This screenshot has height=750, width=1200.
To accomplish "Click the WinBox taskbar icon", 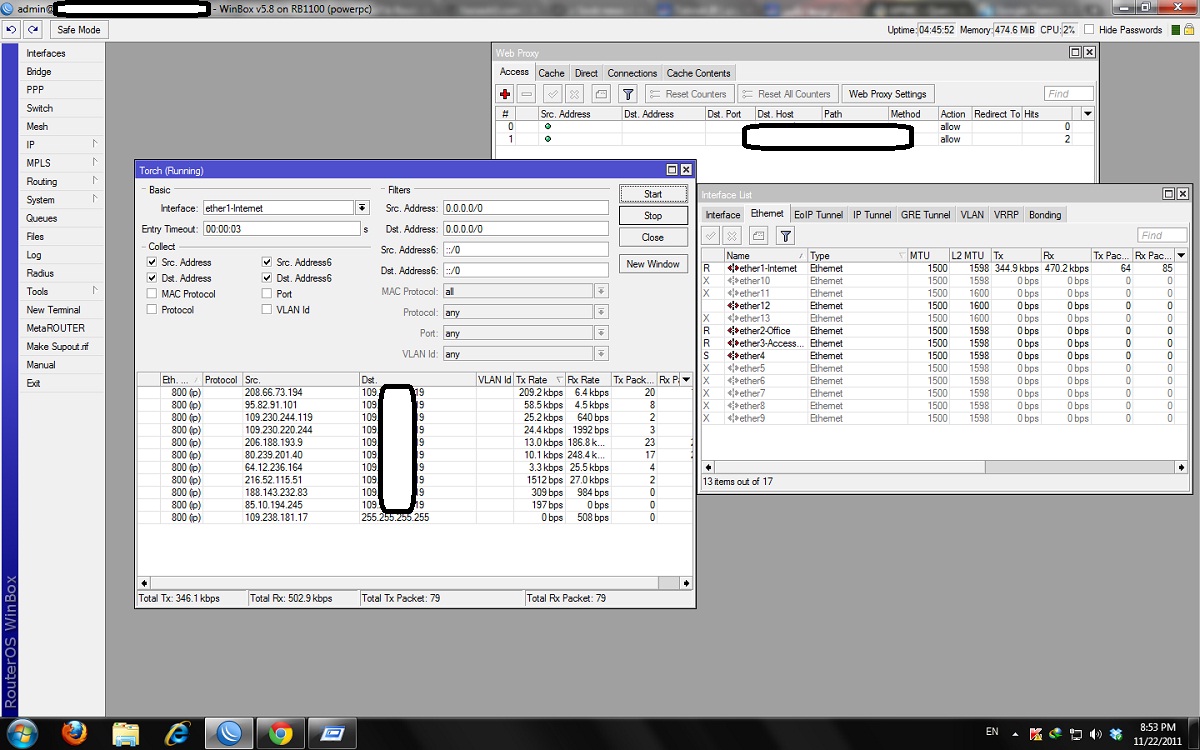I will (x=230, y=733).
